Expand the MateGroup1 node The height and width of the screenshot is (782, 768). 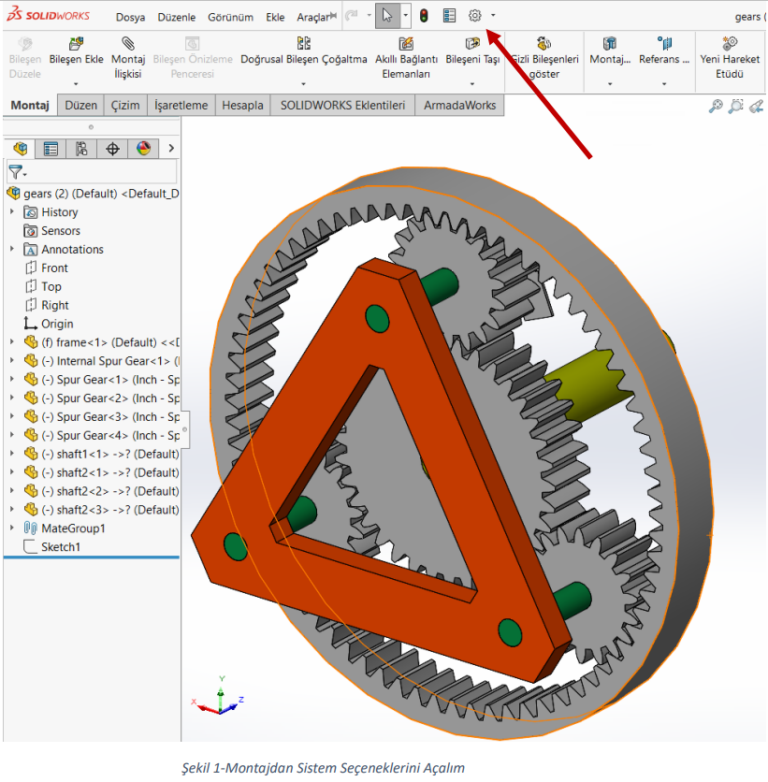(x=12, y=528)
